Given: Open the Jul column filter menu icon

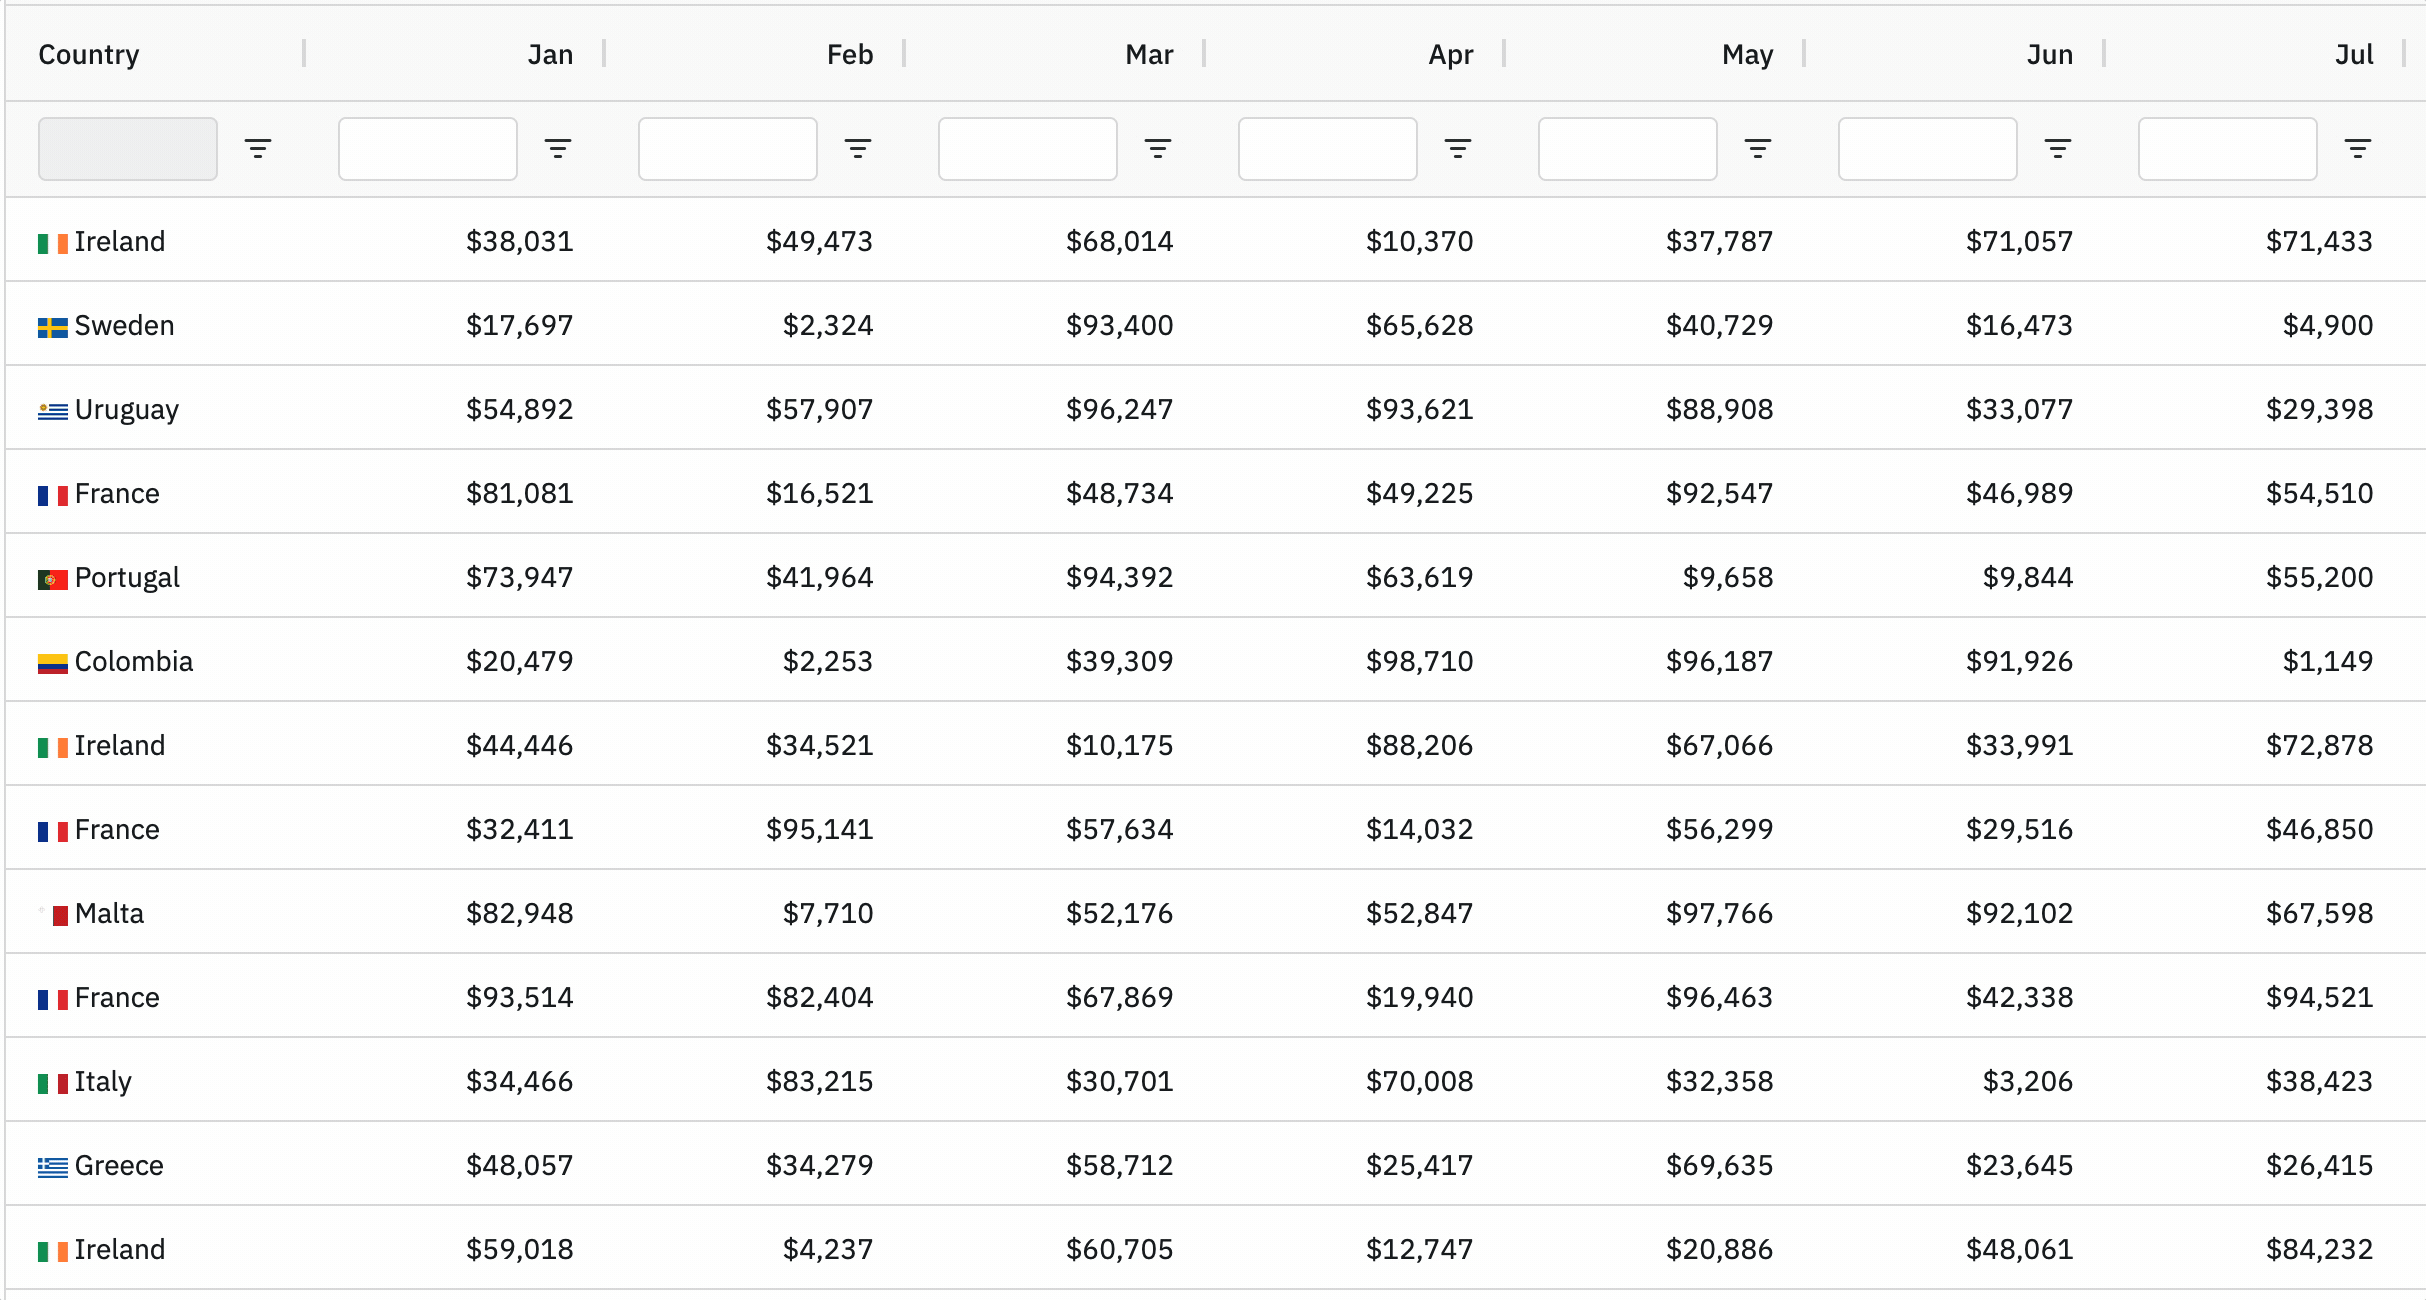Looking at the screenshot, I should pyautogui.click(x=2358, y=149).
